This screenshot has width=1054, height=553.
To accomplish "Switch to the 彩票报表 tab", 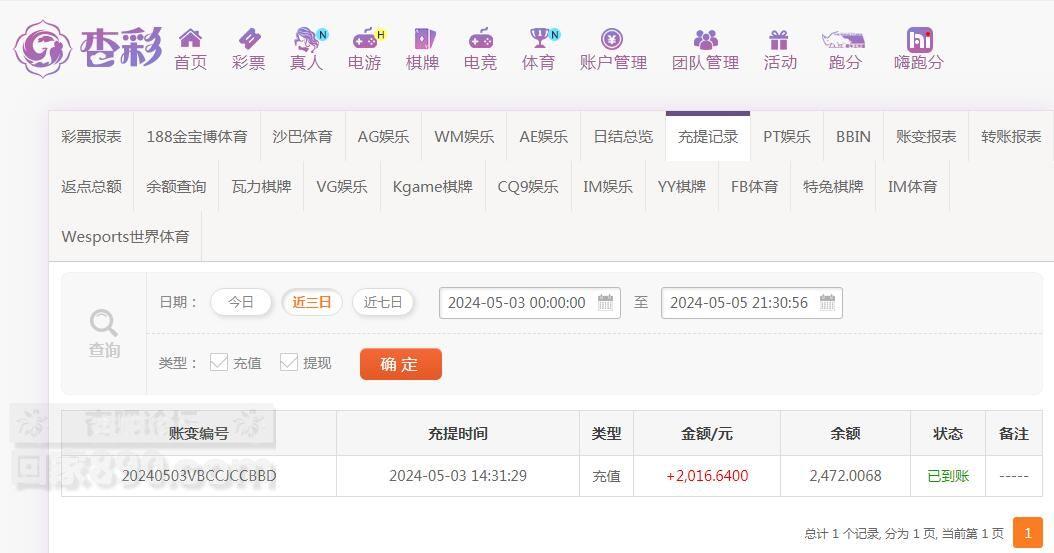I will point(91,136).
